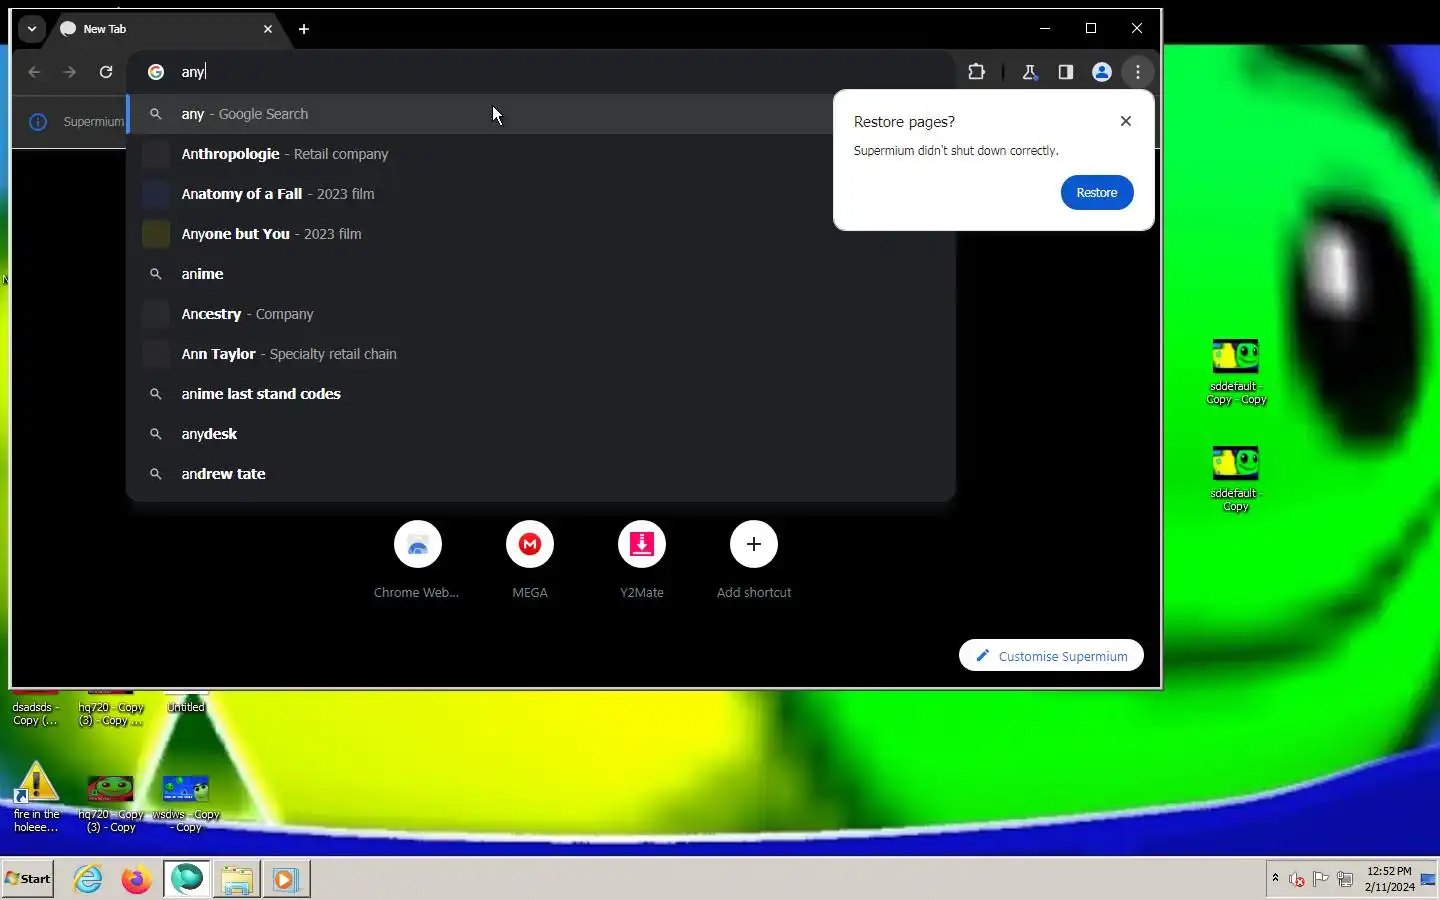Choose the Anthropologie retail company suggestion
1440x900 pixels.
[541, 154]
